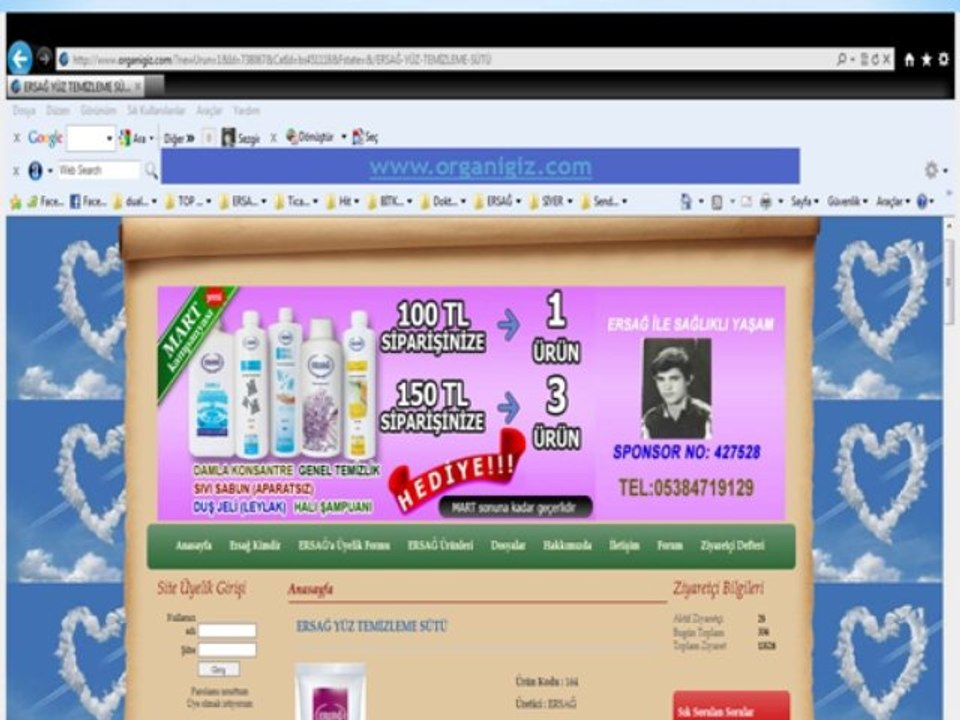The height and width of the screenshot is (720, 960).
Task: Open ERSAĞ'a Üyelik Formu link
Action: 344,546
